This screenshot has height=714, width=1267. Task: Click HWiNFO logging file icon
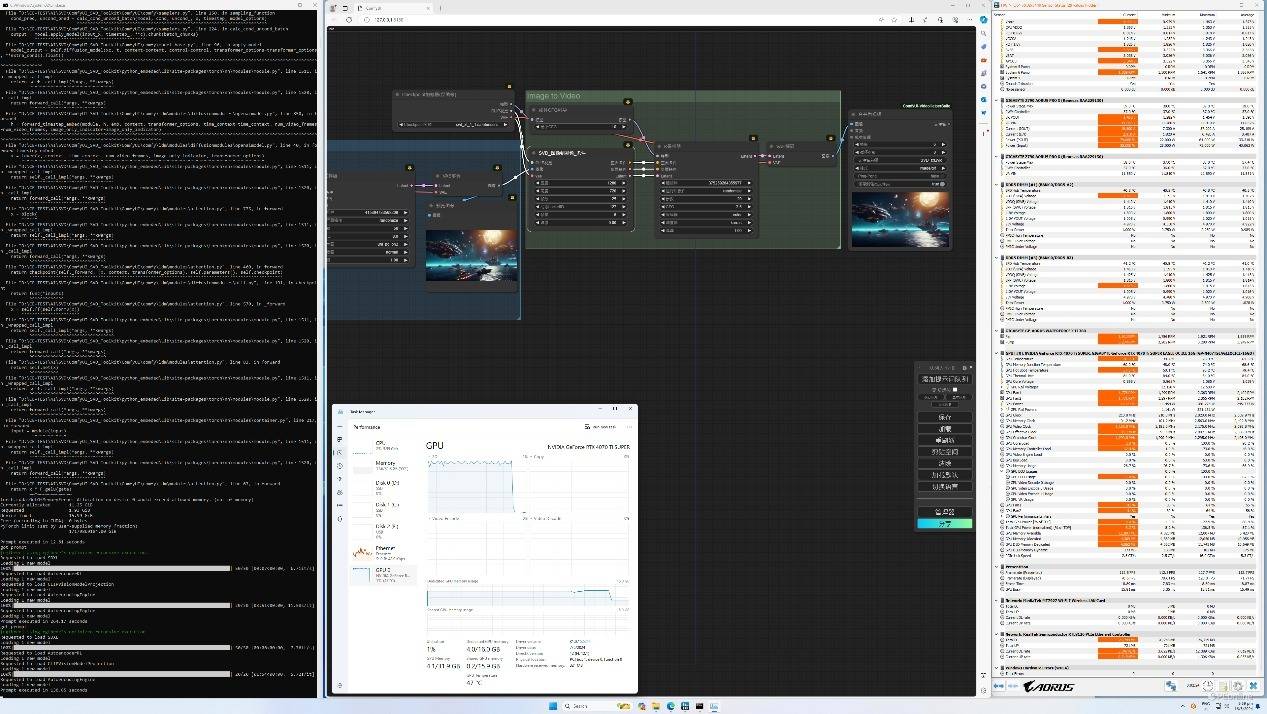[x=1223, y=686]
